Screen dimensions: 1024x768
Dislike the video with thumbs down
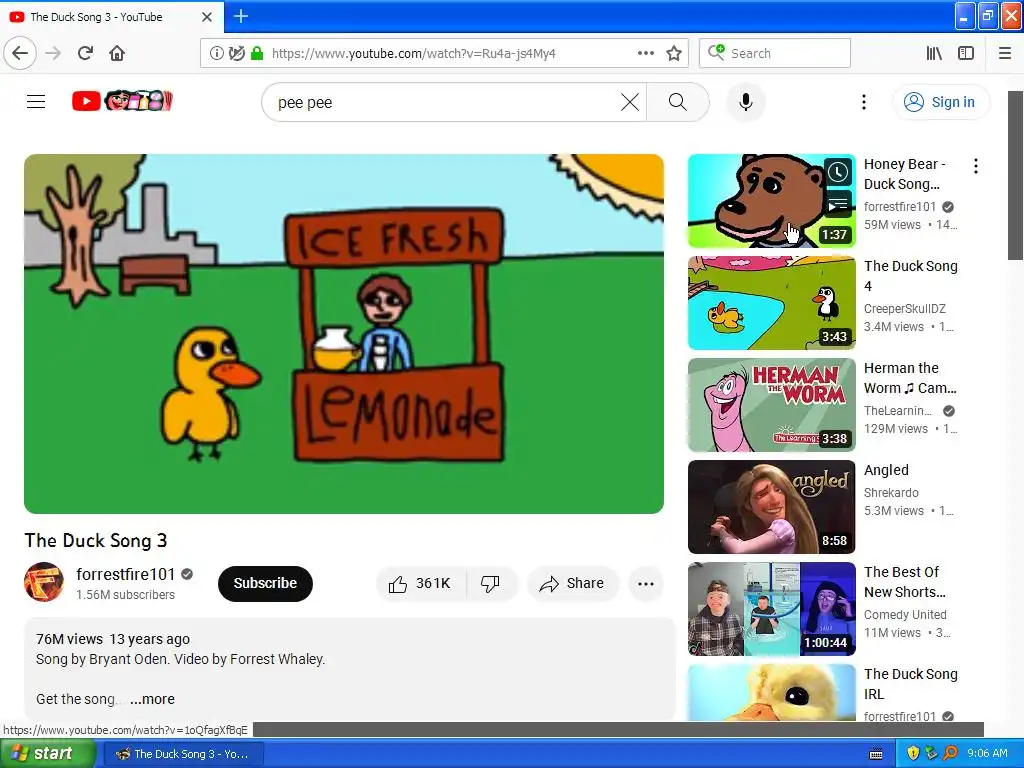click(x=491, y=583)
